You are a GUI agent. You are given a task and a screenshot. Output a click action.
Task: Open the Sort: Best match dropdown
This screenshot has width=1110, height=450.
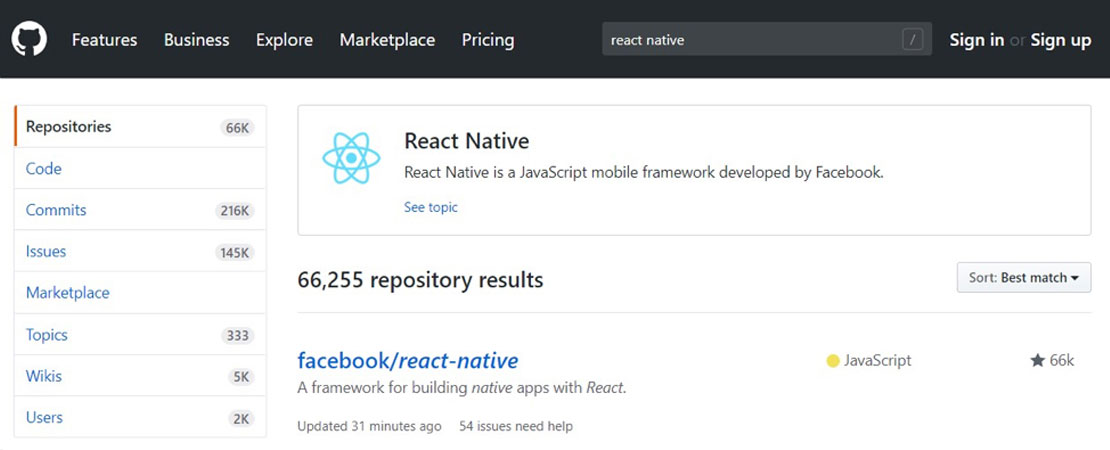pyautogui.click(x=1024, y=277)
